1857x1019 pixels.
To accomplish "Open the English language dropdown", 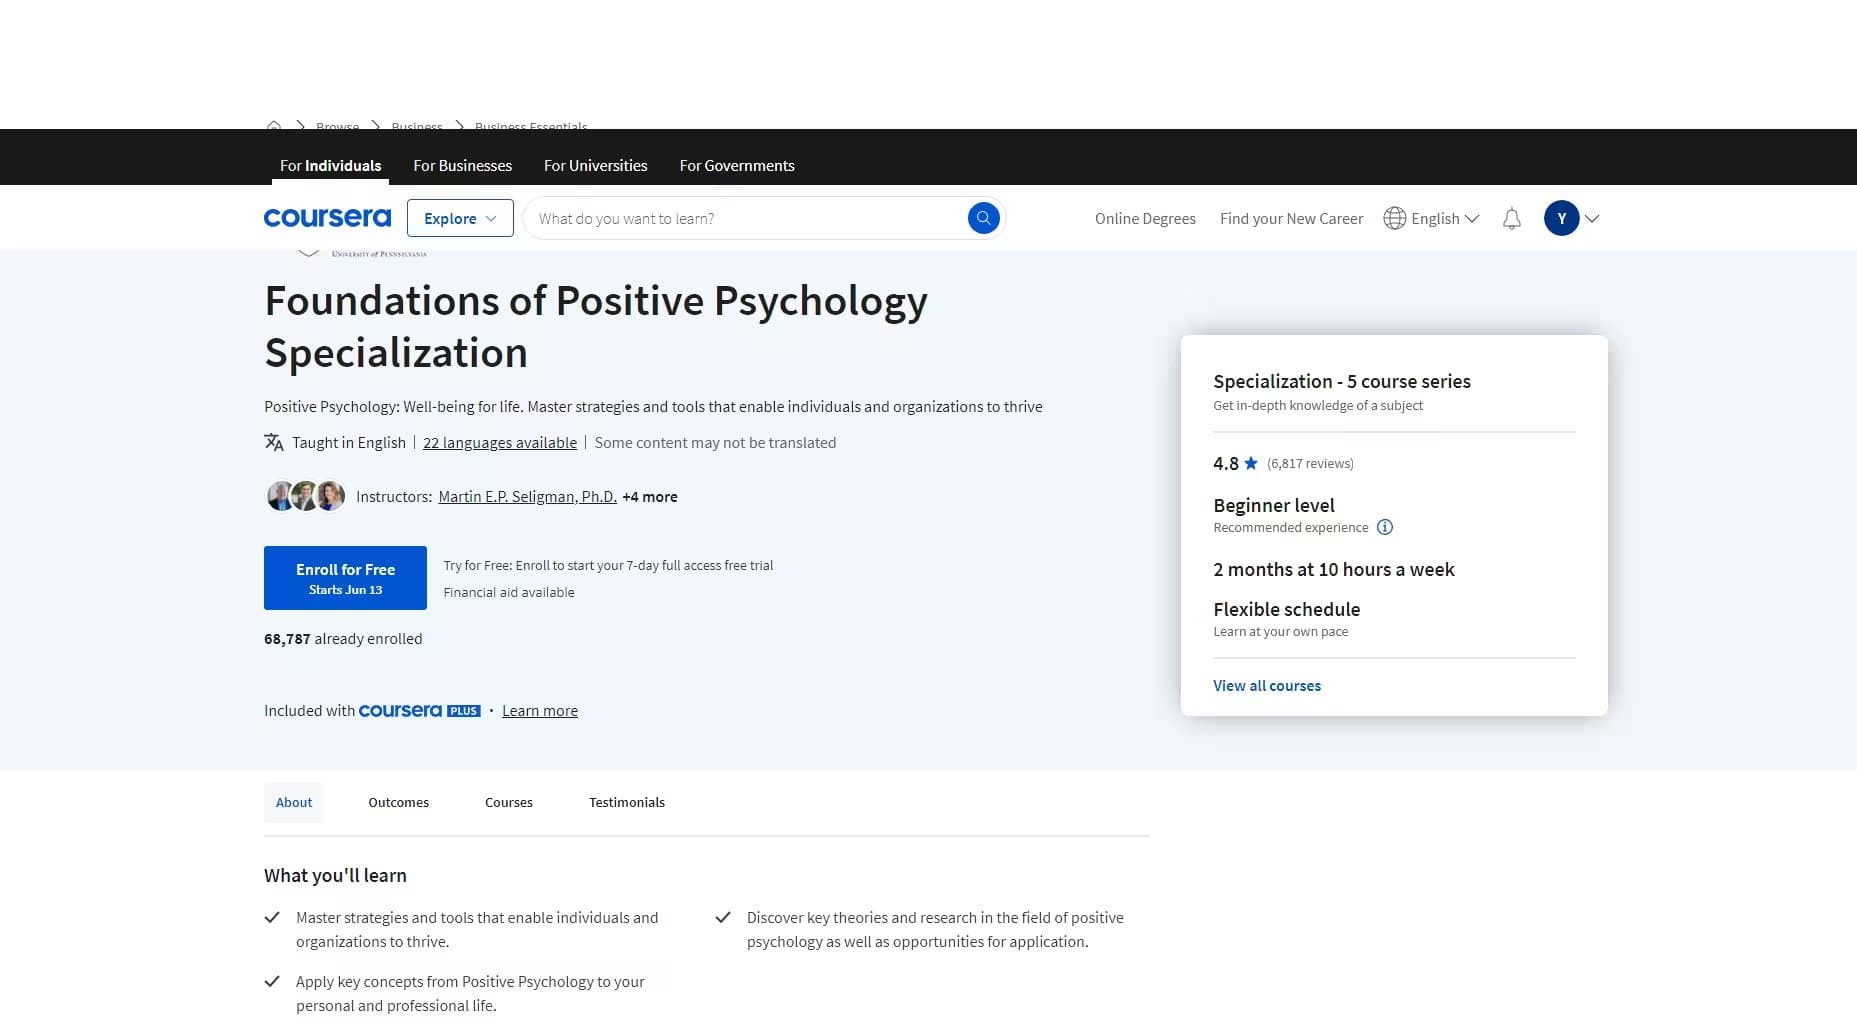I will pos(1444,218).
